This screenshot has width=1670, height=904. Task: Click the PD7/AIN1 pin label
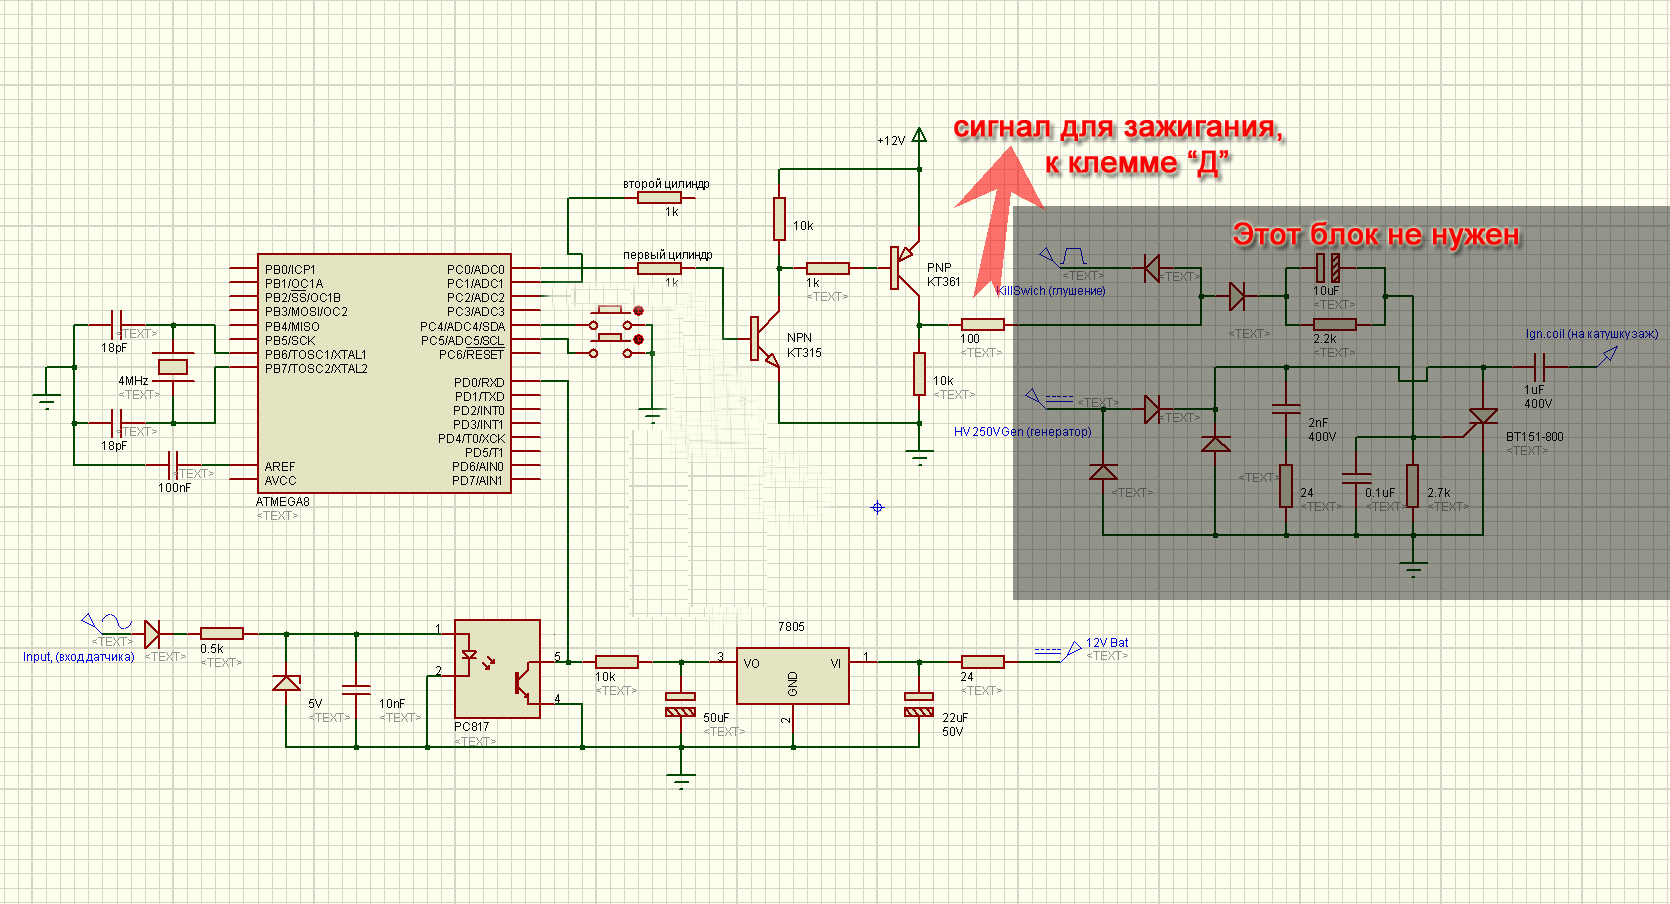(x=478, y=481)
